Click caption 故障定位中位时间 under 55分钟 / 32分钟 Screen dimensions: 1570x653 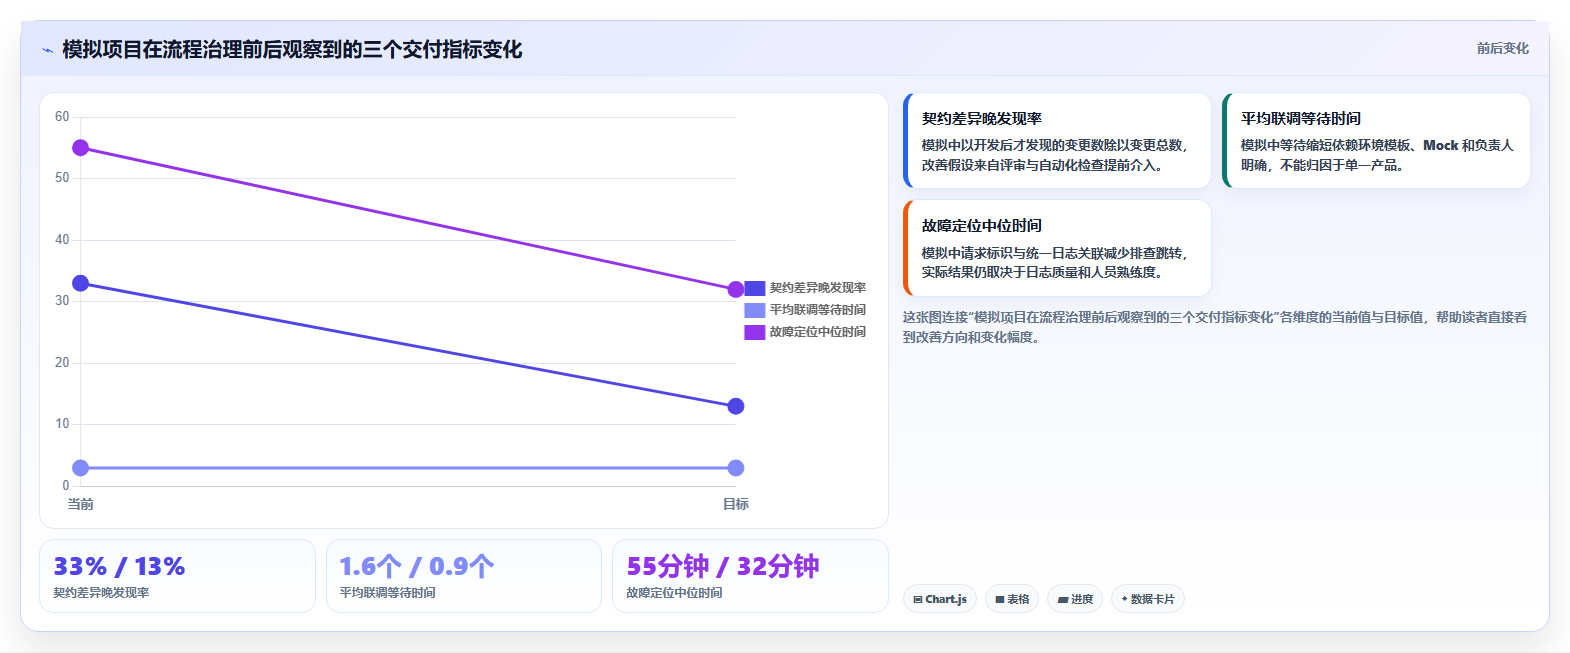tap(674, 593)
